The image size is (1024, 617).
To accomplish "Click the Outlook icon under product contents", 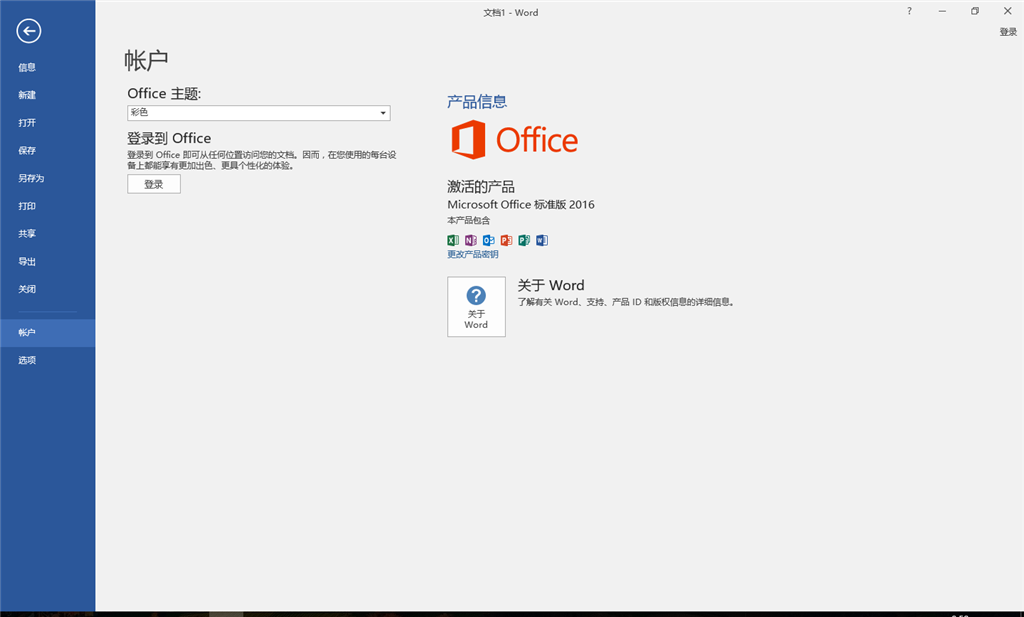I will tap(488, 240).
